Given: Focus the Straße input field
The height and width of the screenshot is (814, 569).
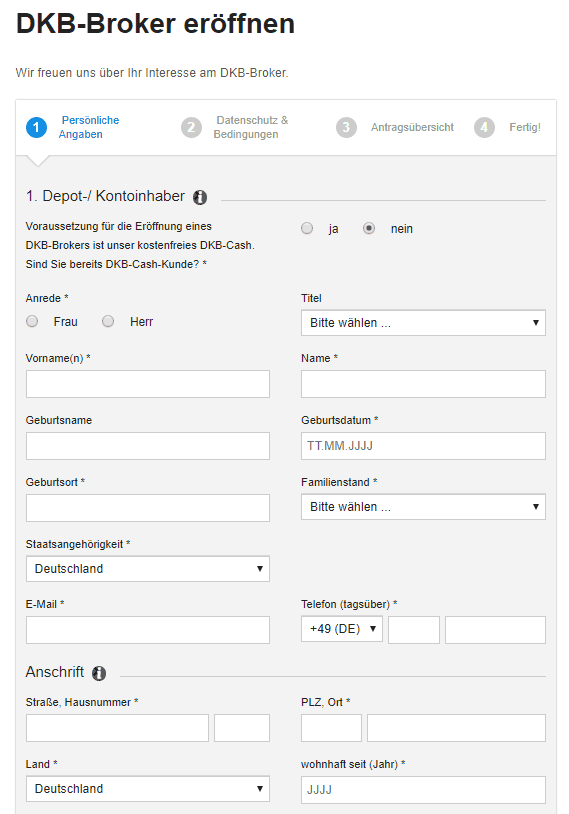Looking at the screenshot, I should point(117,728).
